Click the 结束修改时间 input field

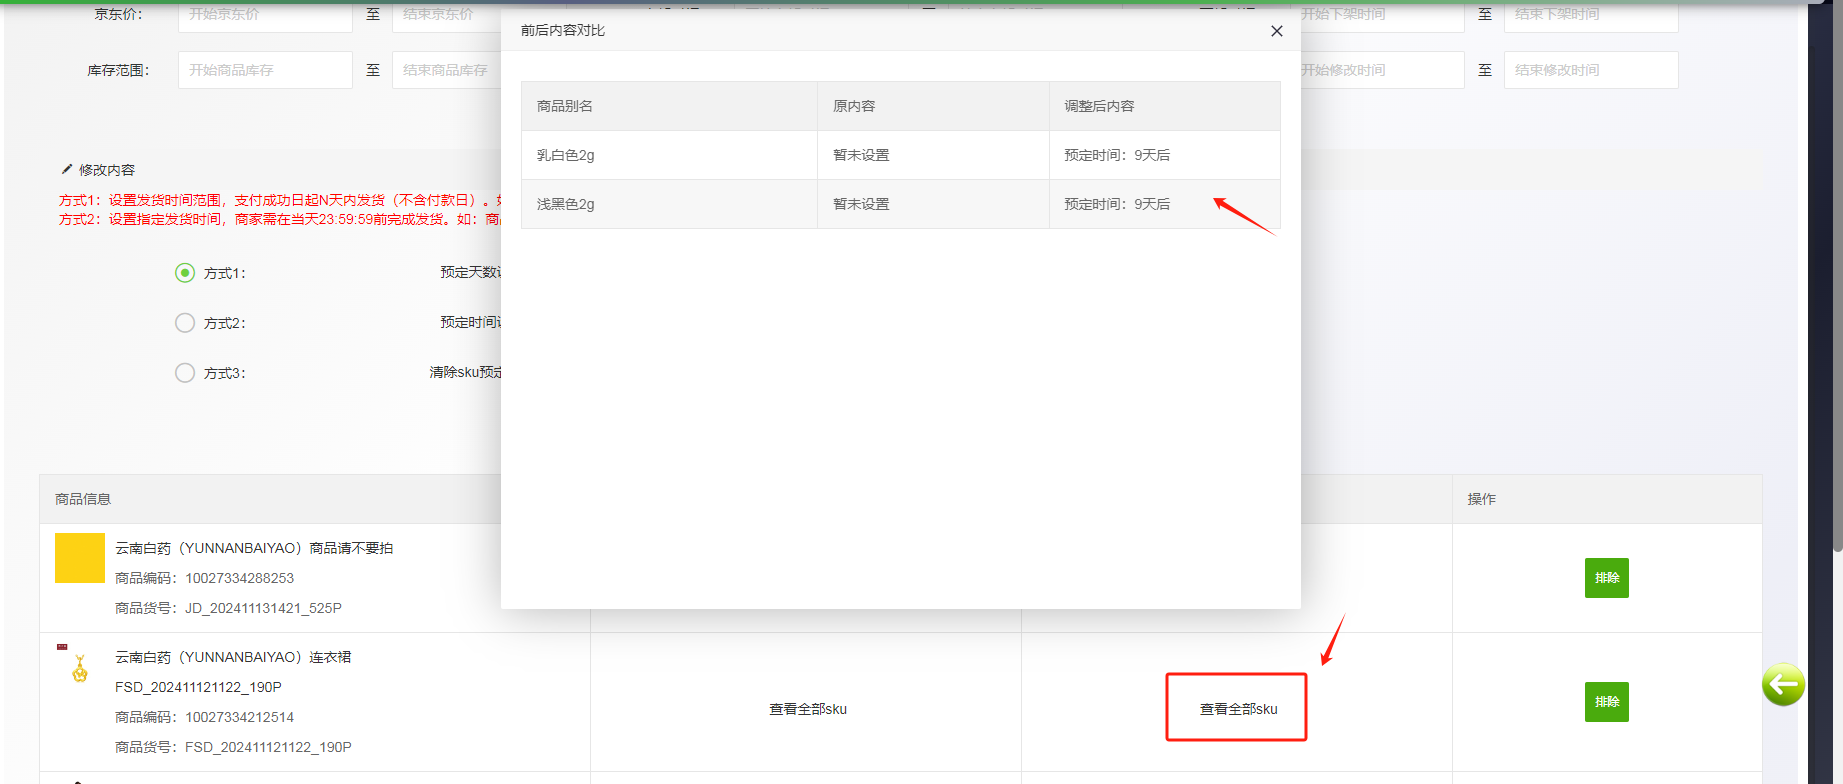point(1590,70)
